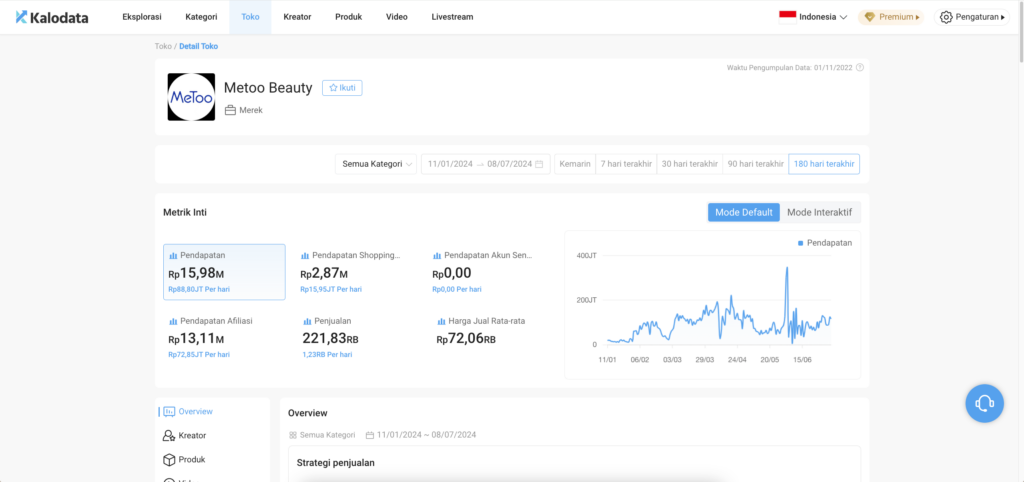Click bar chart icon beside Harga Jual Rata-rata
The height and width of the screenshot is (482, 1024).
point(441,321)
